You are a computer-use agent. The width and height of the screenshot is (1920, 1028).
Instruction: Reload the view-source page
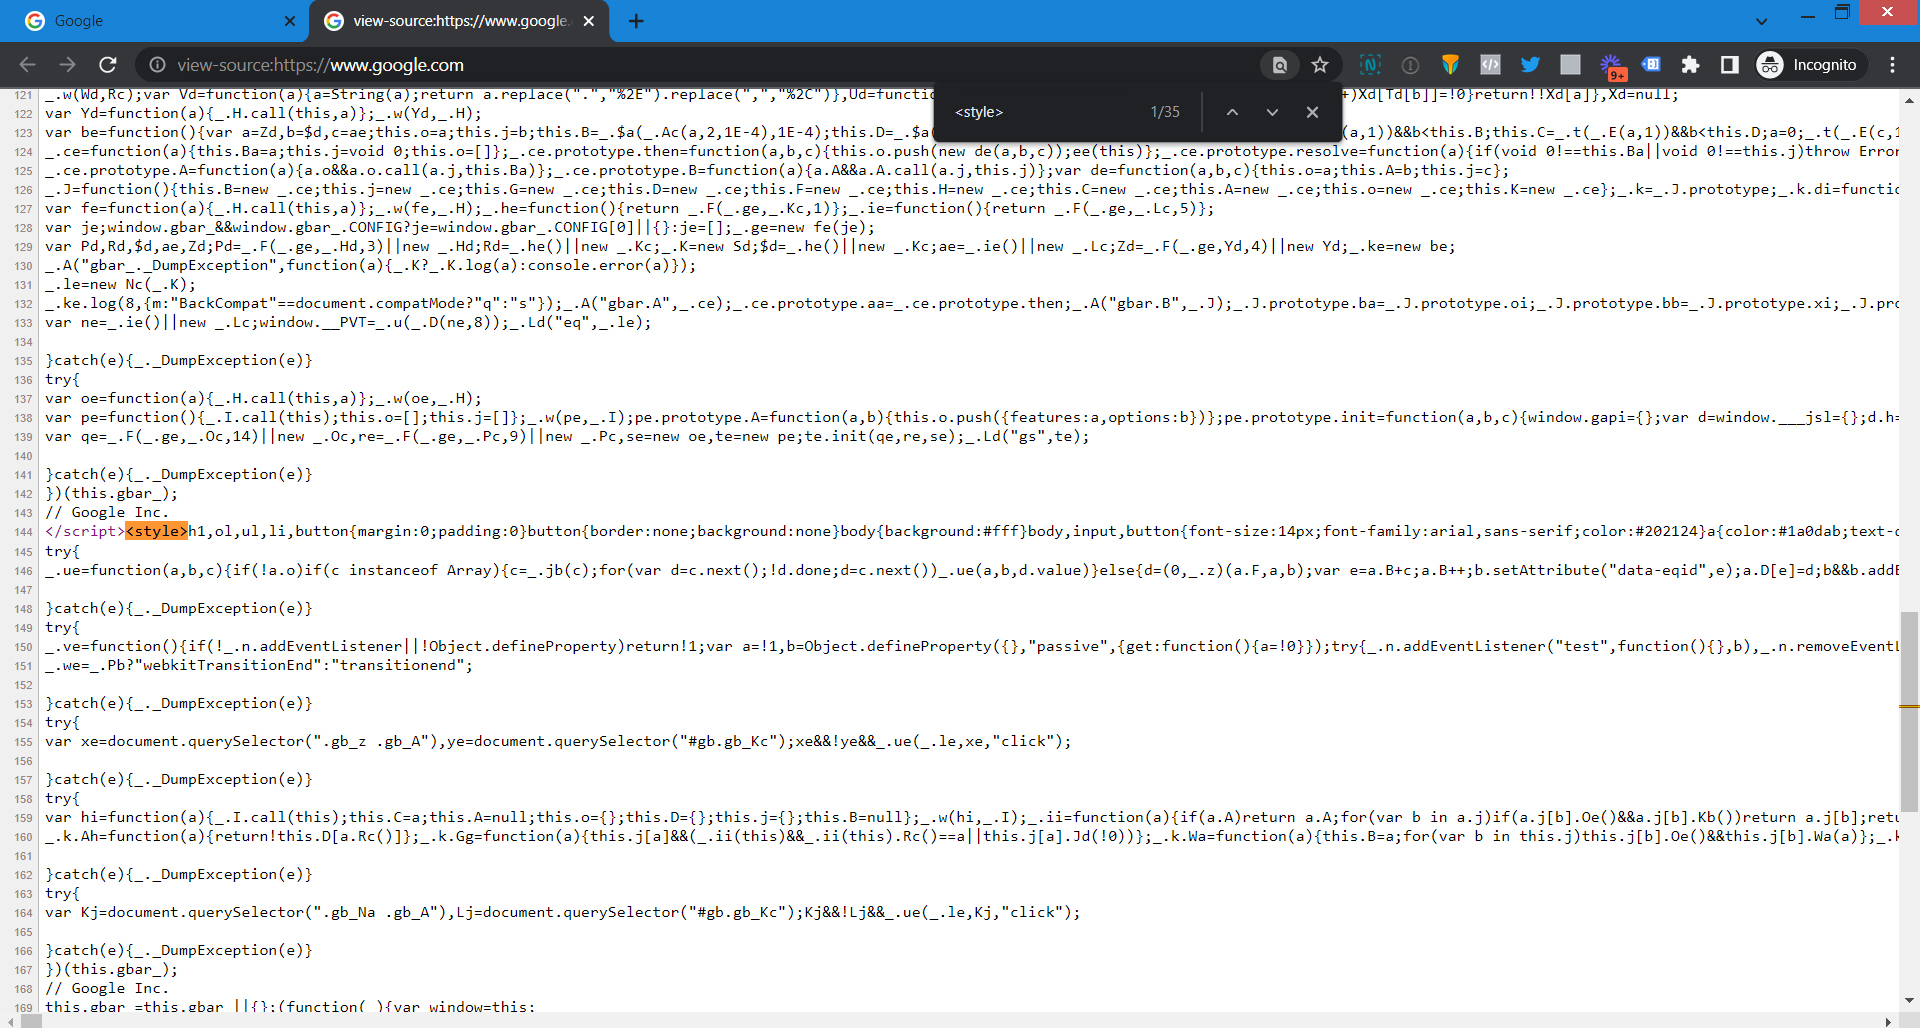click(x=108, y=65)
